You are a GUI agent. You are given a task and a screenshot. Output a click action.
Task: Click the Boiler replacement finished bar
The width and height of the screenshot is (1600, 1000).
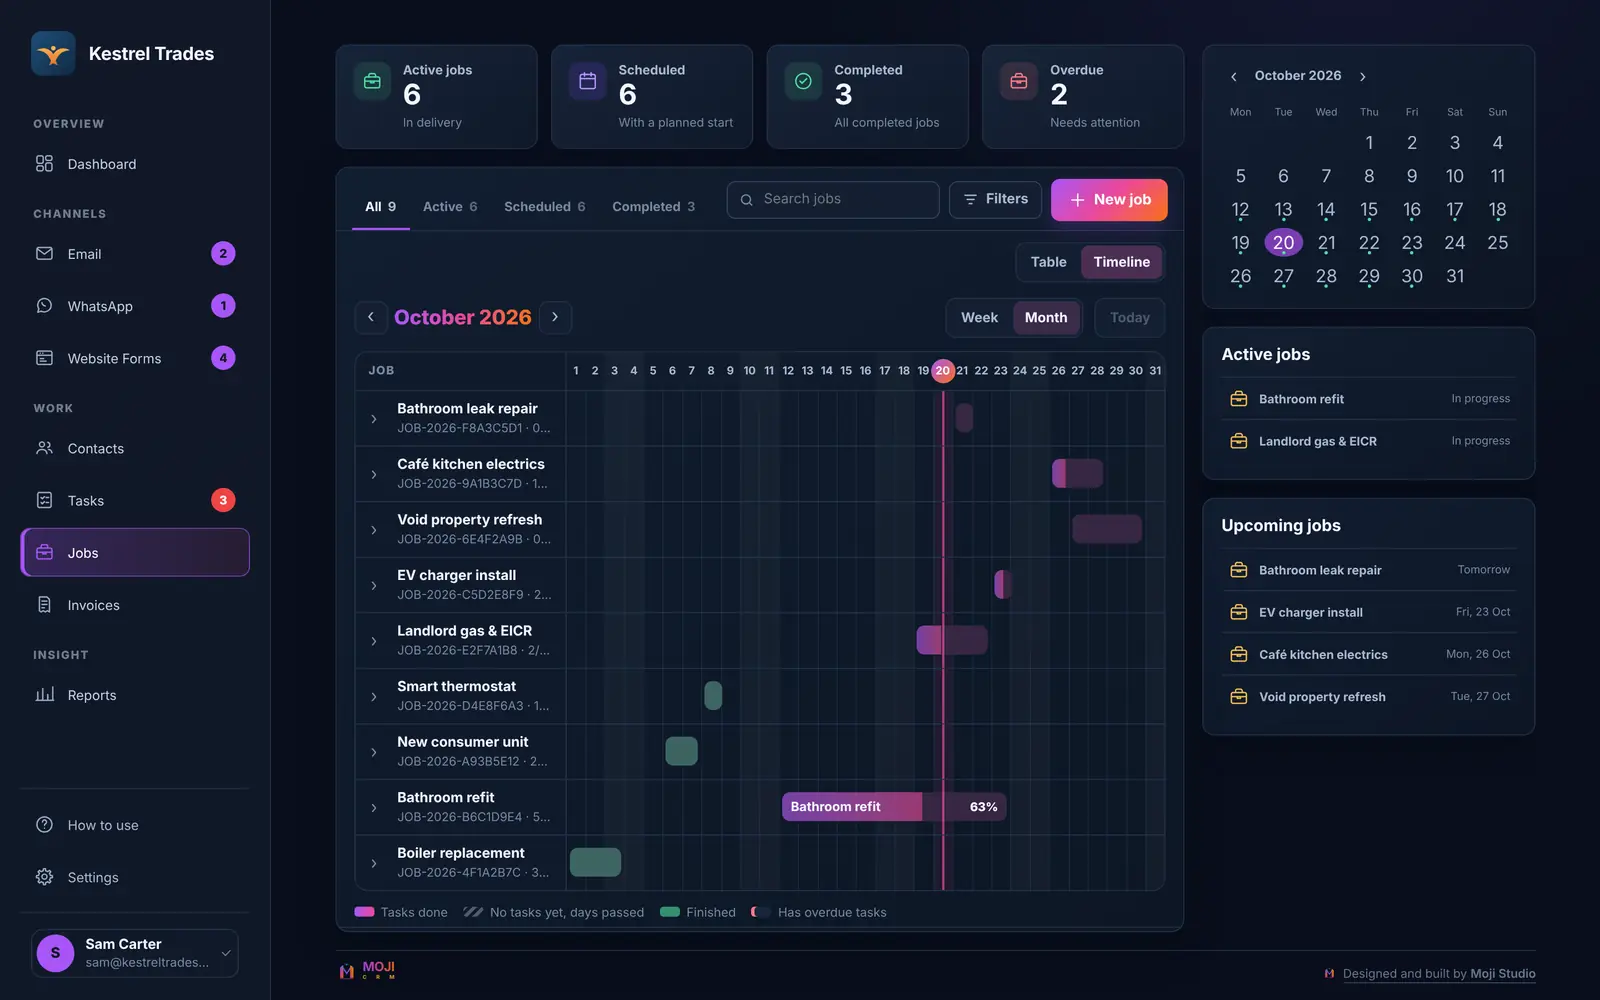coord(595,862)
